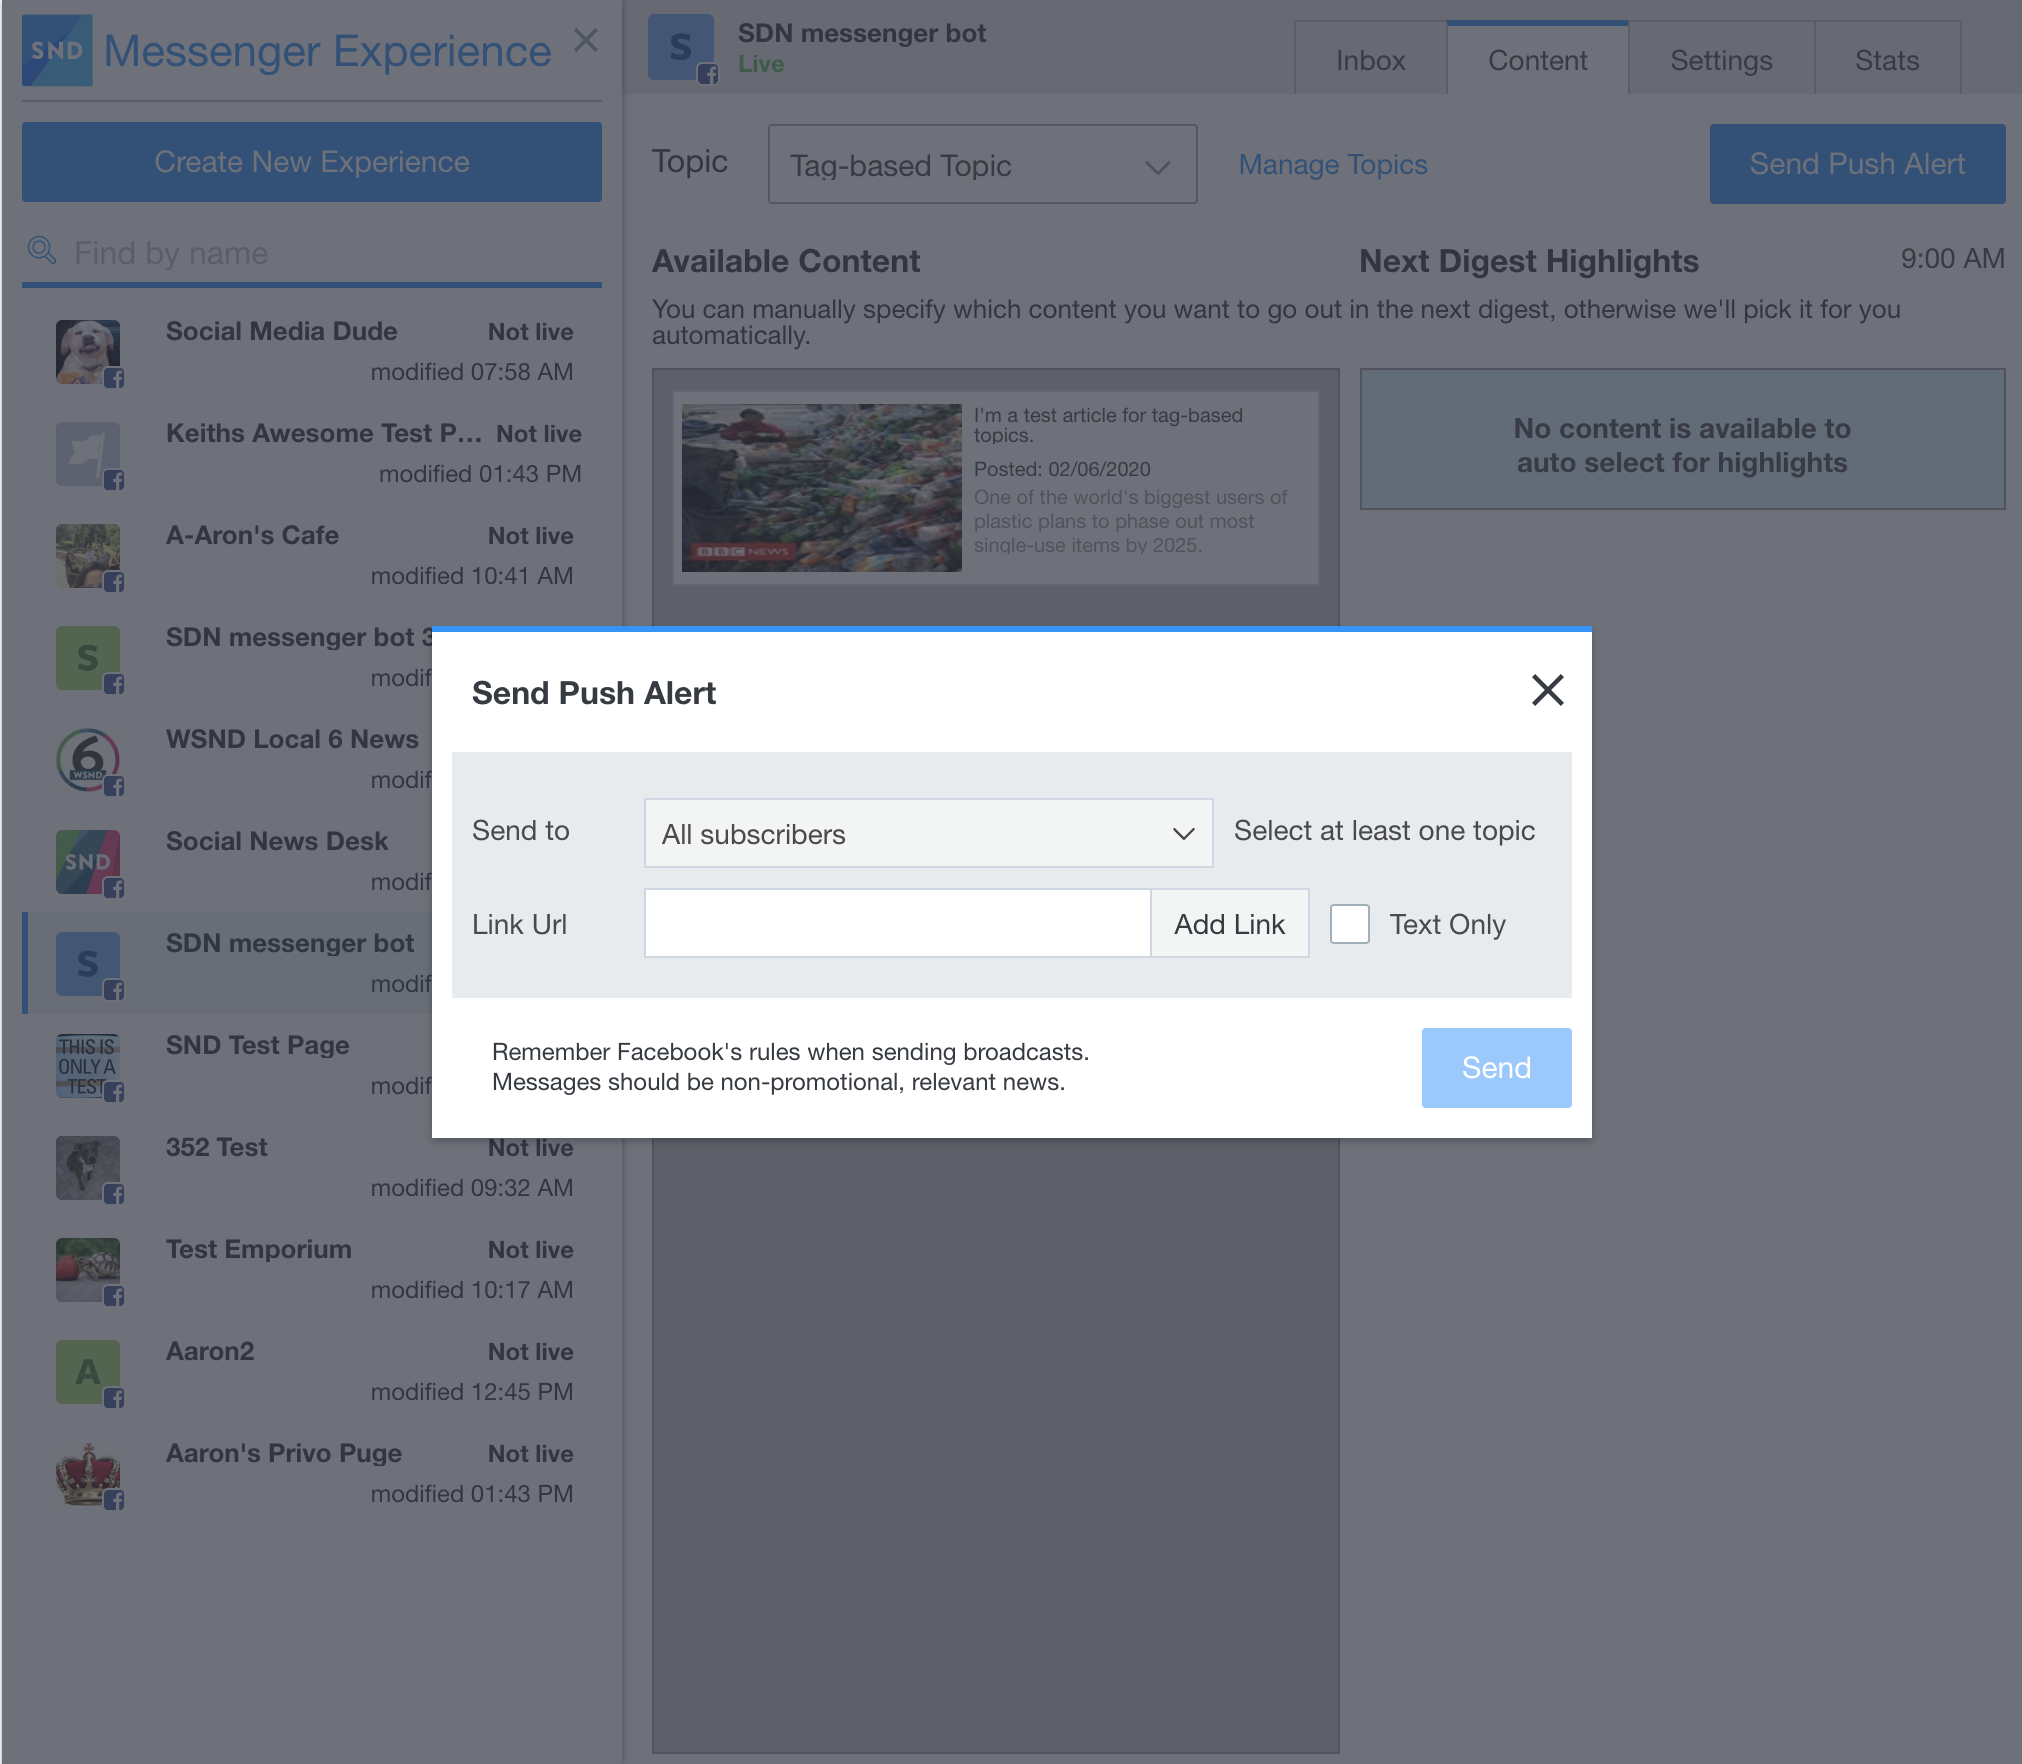The image size is (2022, 1764).
Task: Select the blue S avatar in sidebar list
Action: [88, 964]
